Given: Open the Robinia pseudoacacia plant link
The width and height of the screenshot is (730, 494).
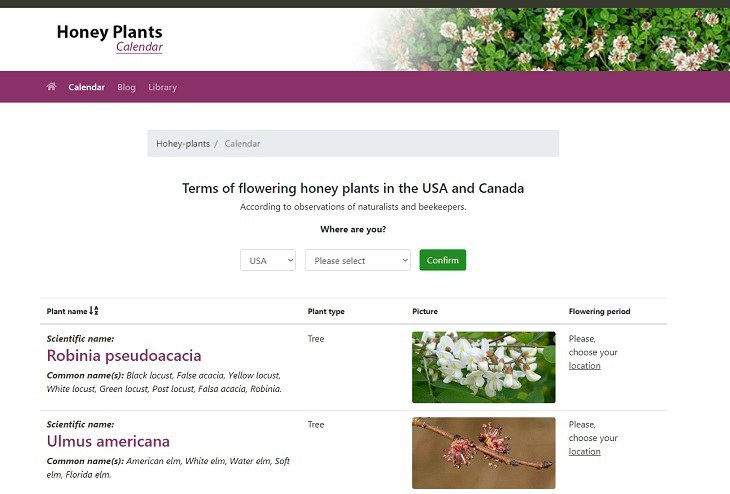Looking at the screenshot, I should [x=124, y=355].
